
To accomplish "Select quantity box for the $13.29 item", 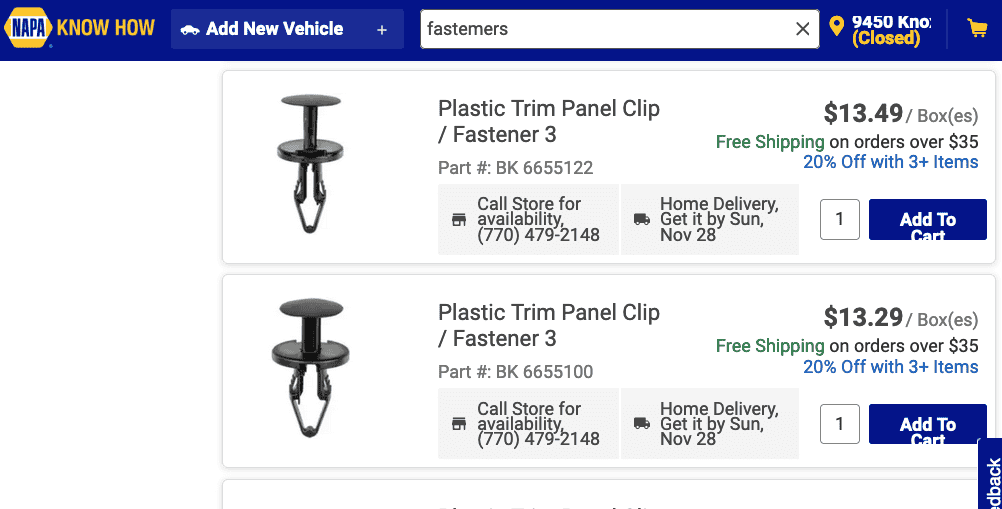I will tap(840, 424).
